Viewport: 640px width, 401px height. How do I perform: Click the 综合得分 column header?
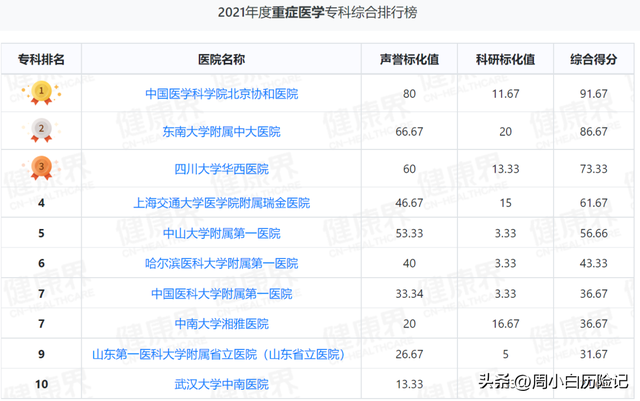593,59
